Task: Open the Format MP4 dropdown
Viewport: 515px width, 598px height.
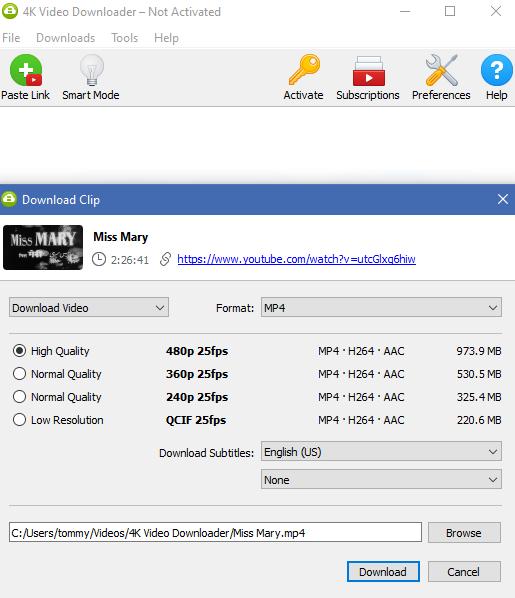Action: coord(381,307)
